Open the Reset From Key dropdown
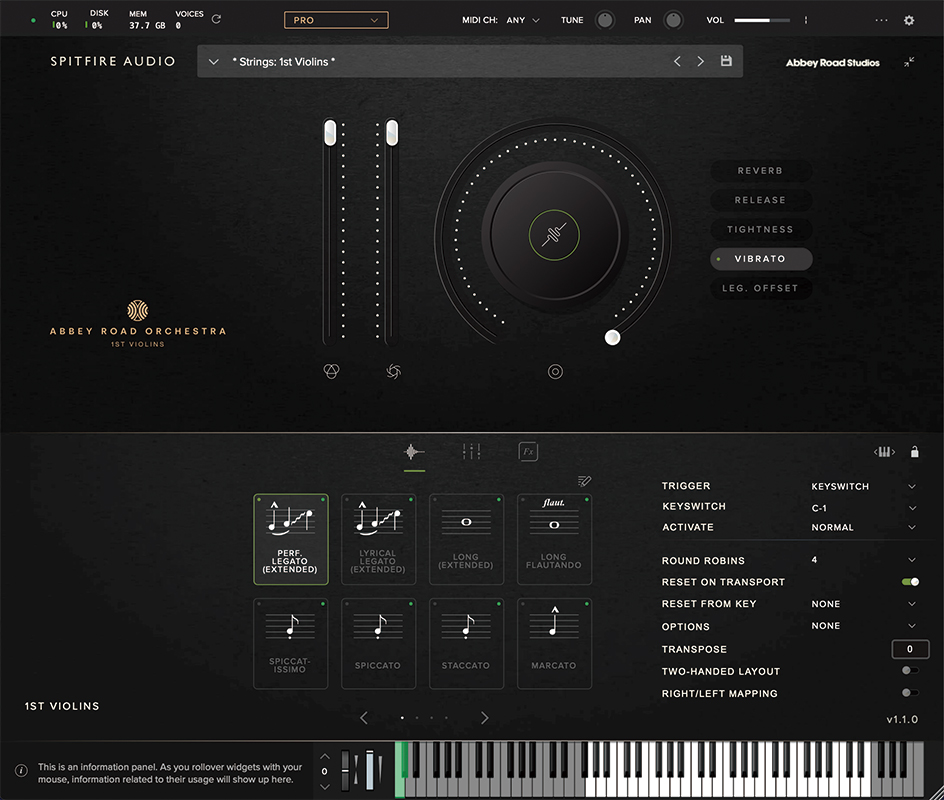The height and width of the screenshot is (800, 944). 863,604
